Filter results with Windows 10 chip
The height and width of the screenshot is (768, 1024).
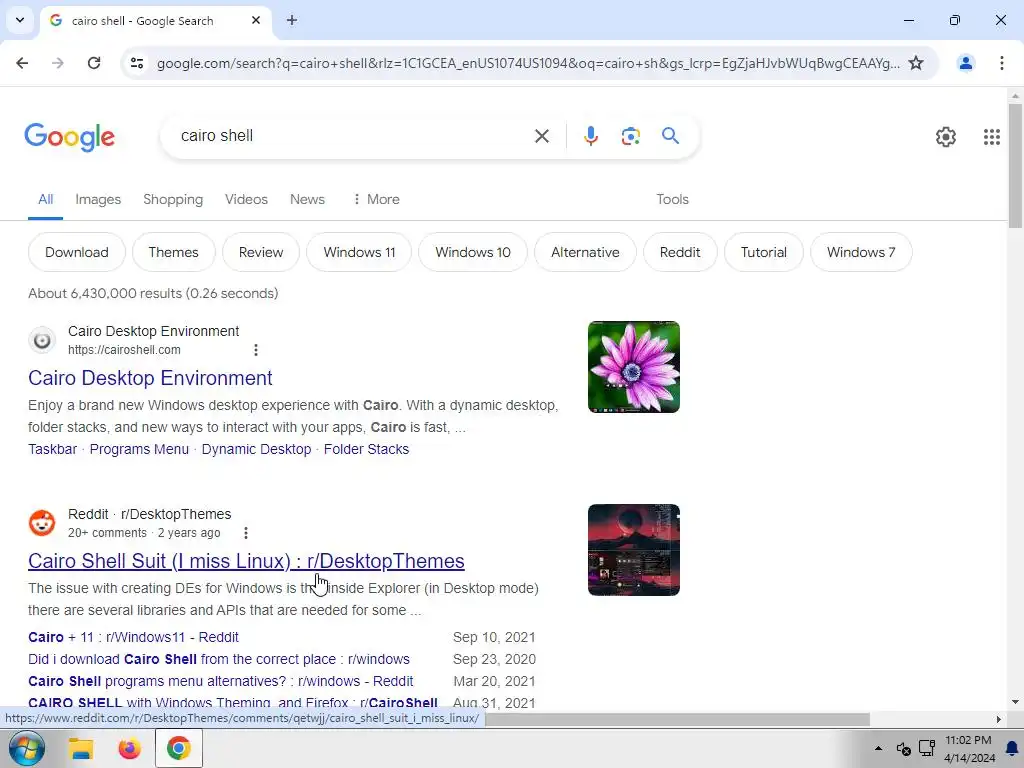tap(472, 252)
